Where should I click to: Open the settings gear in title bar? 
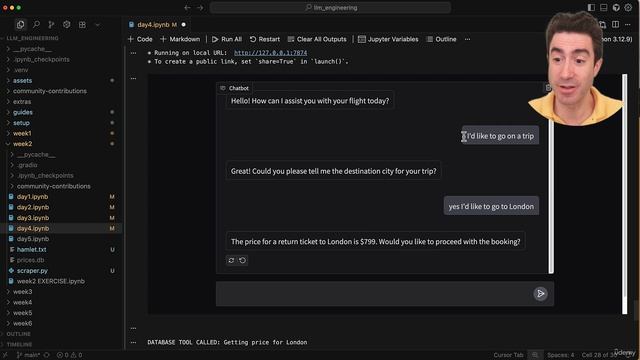click(628, 7)
